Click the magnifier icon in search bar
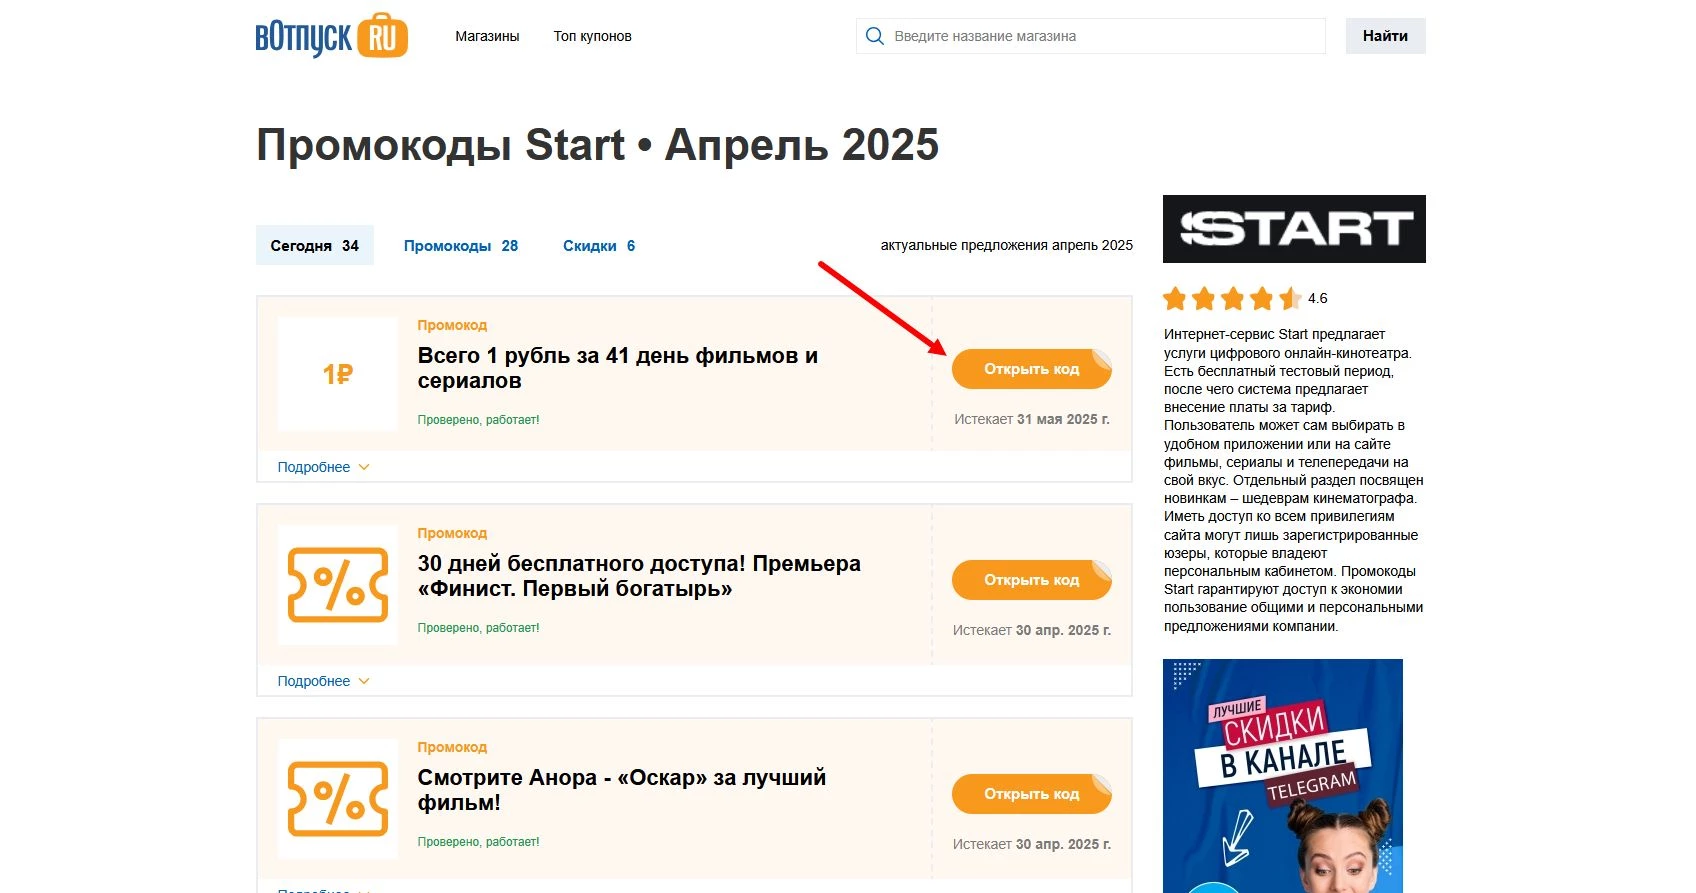The image size is (1696, 893). 875,35
